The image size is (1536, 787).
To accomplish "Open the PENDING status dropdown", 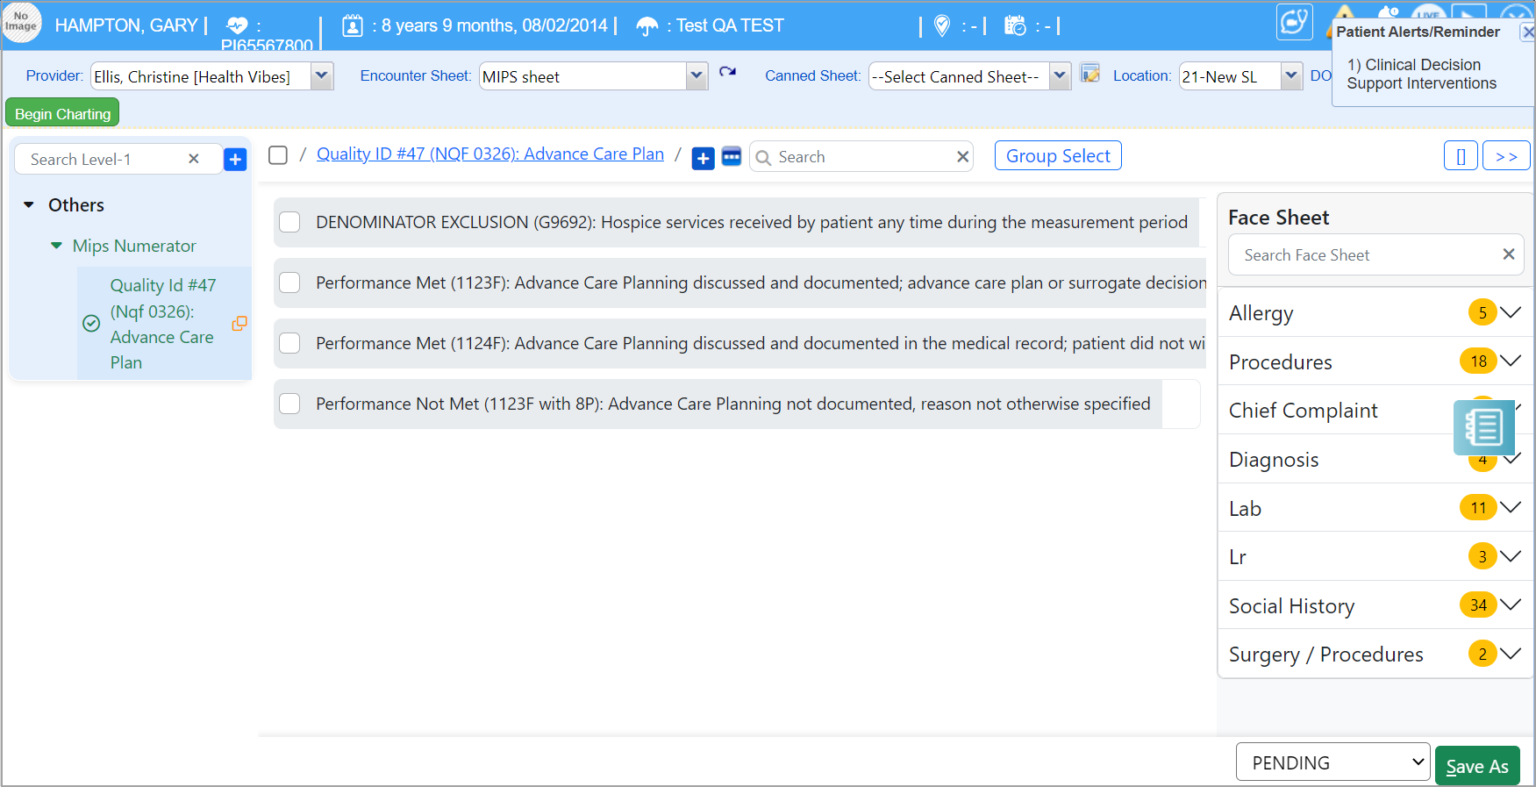I will (1333, 762).
